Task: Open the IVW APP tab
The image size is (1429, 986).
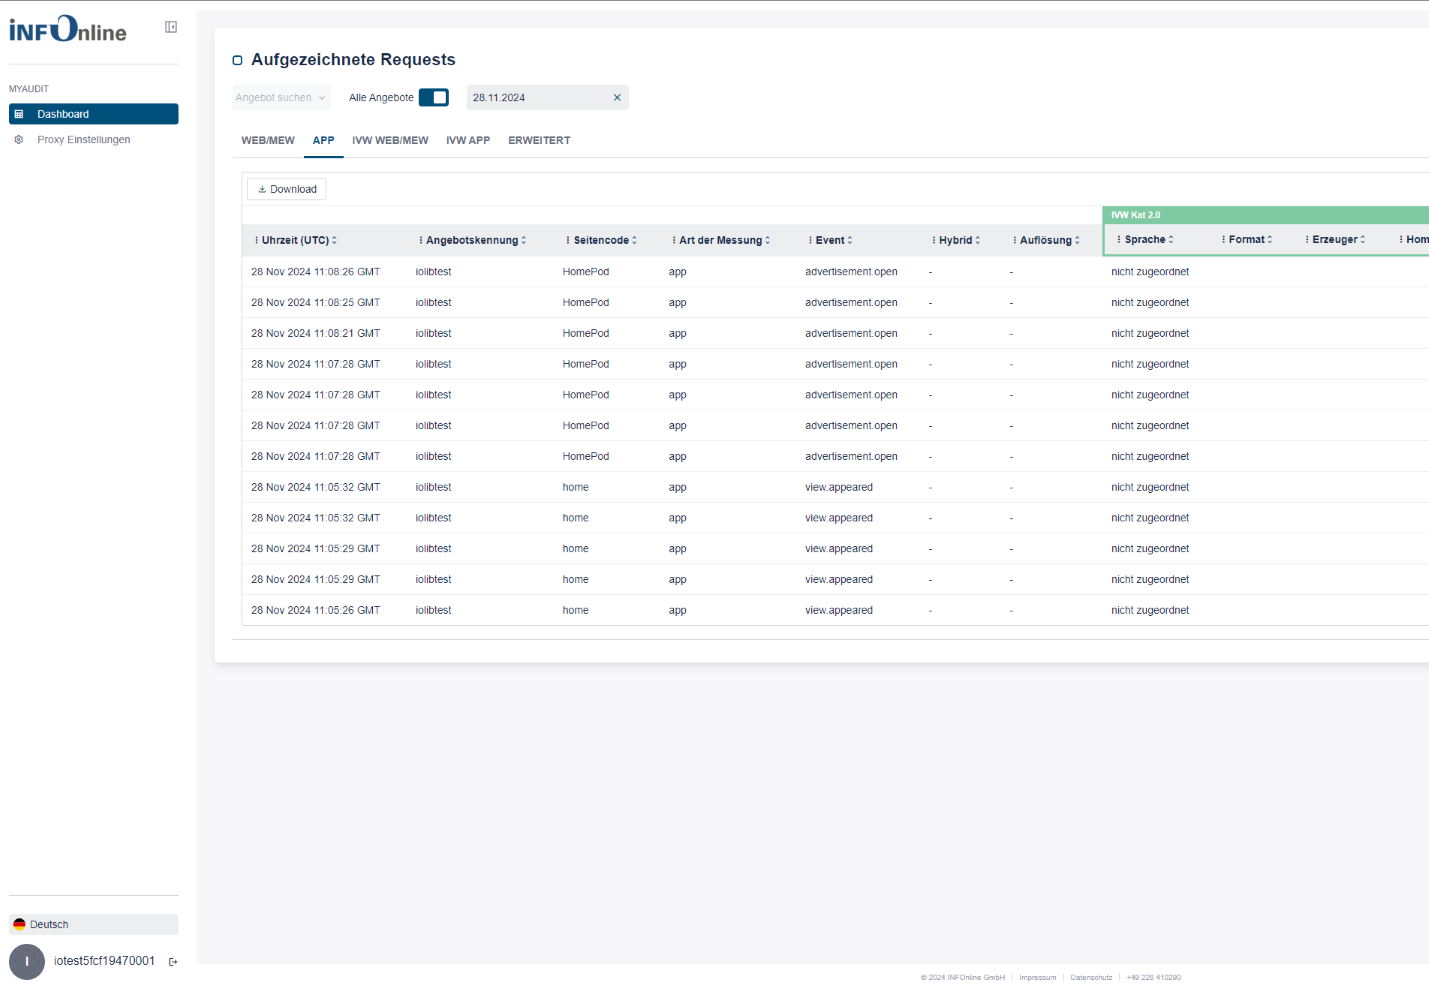Action: pyautogui.click(x=468, y=141)
